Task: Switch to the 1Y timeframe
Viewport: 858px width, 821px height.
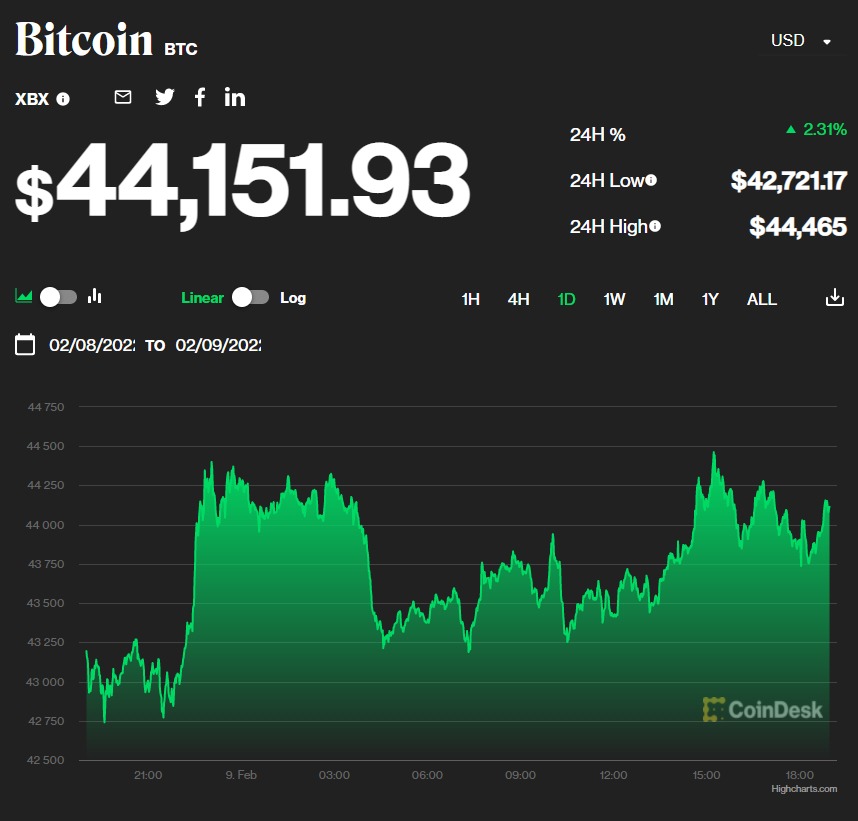Action: (x=709, y=299)
